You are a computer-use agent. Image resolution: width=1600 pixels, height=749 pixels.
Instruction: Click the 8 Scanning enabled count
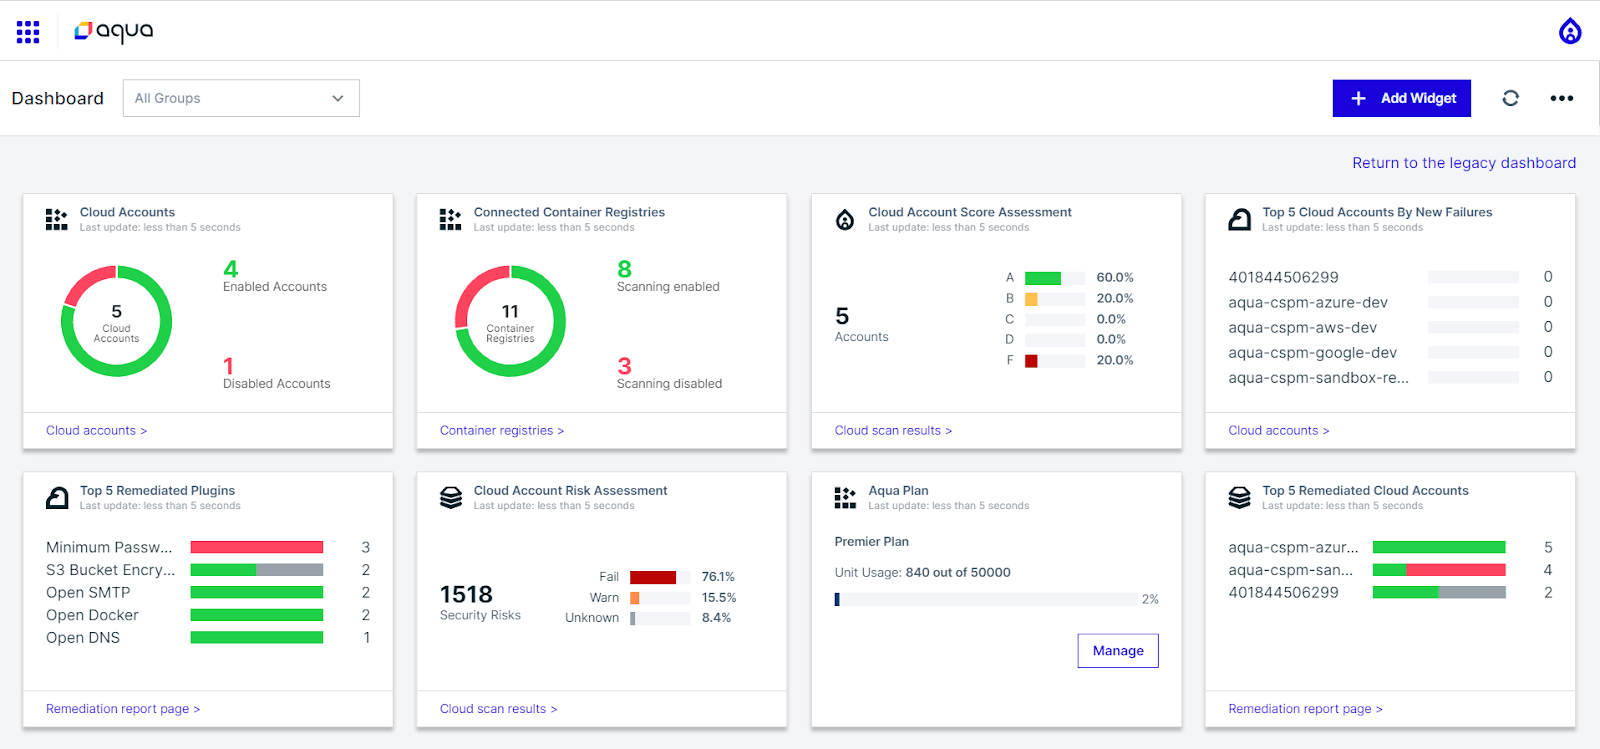625,269
